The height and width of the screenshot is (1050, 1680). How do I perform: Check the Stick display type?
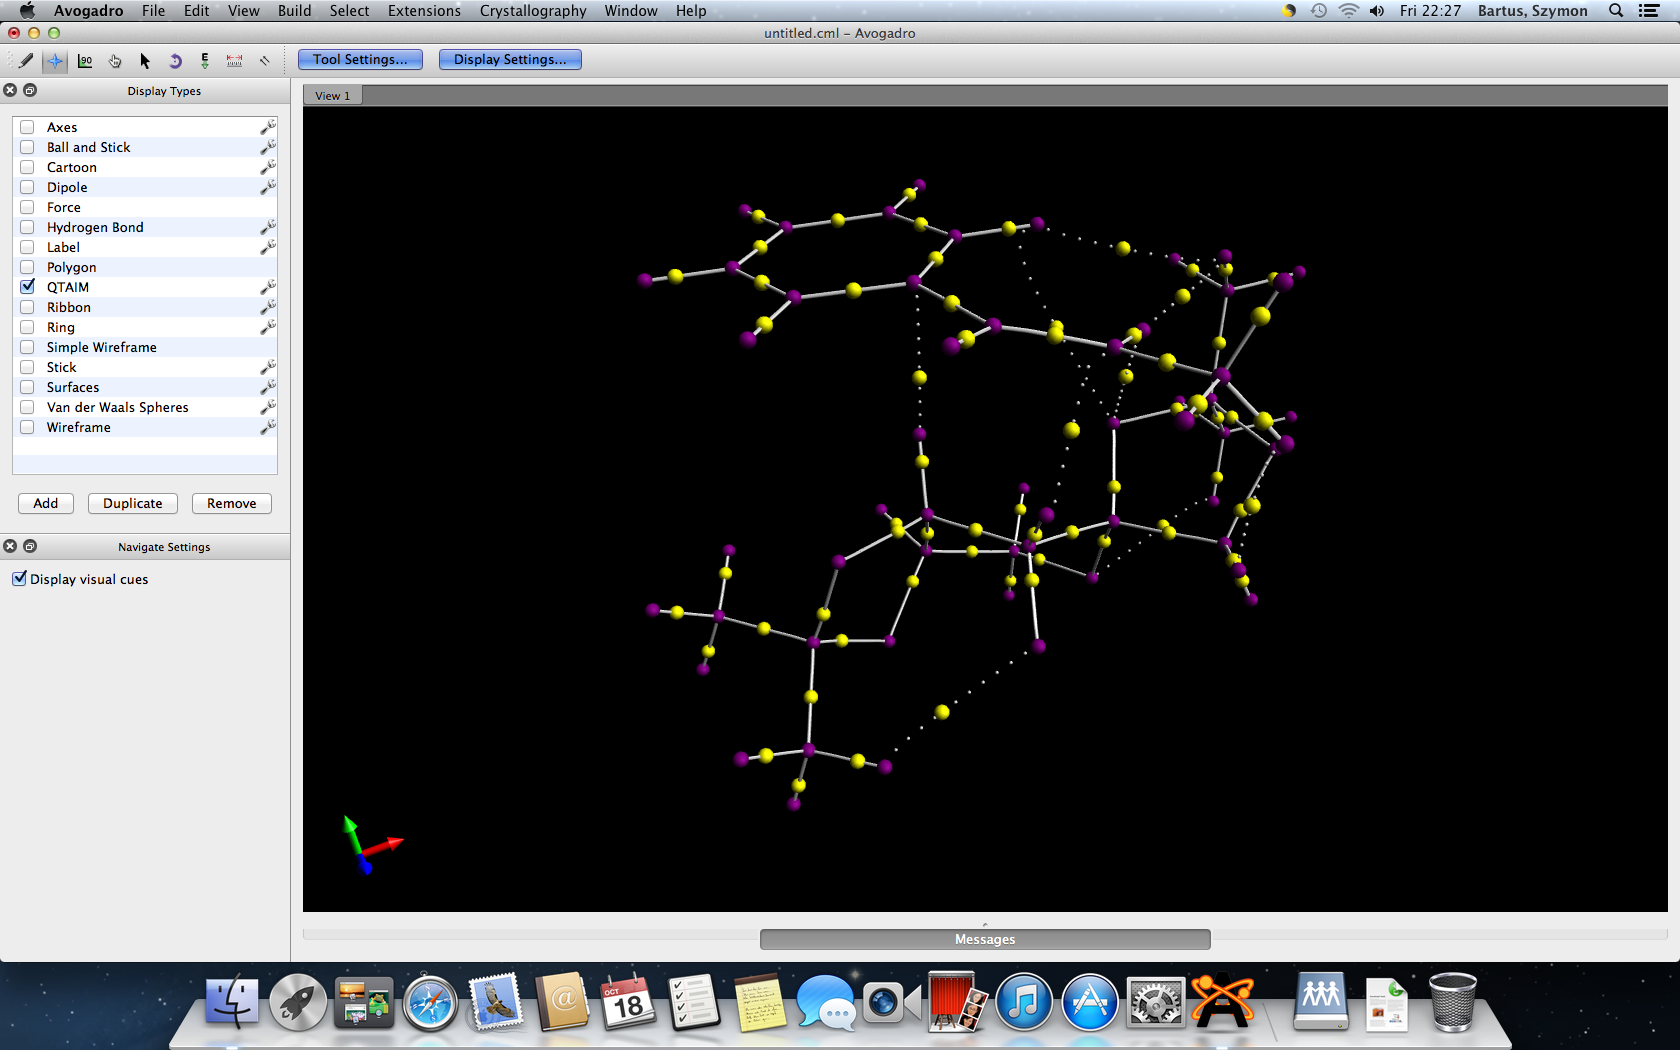coord(27,367)
